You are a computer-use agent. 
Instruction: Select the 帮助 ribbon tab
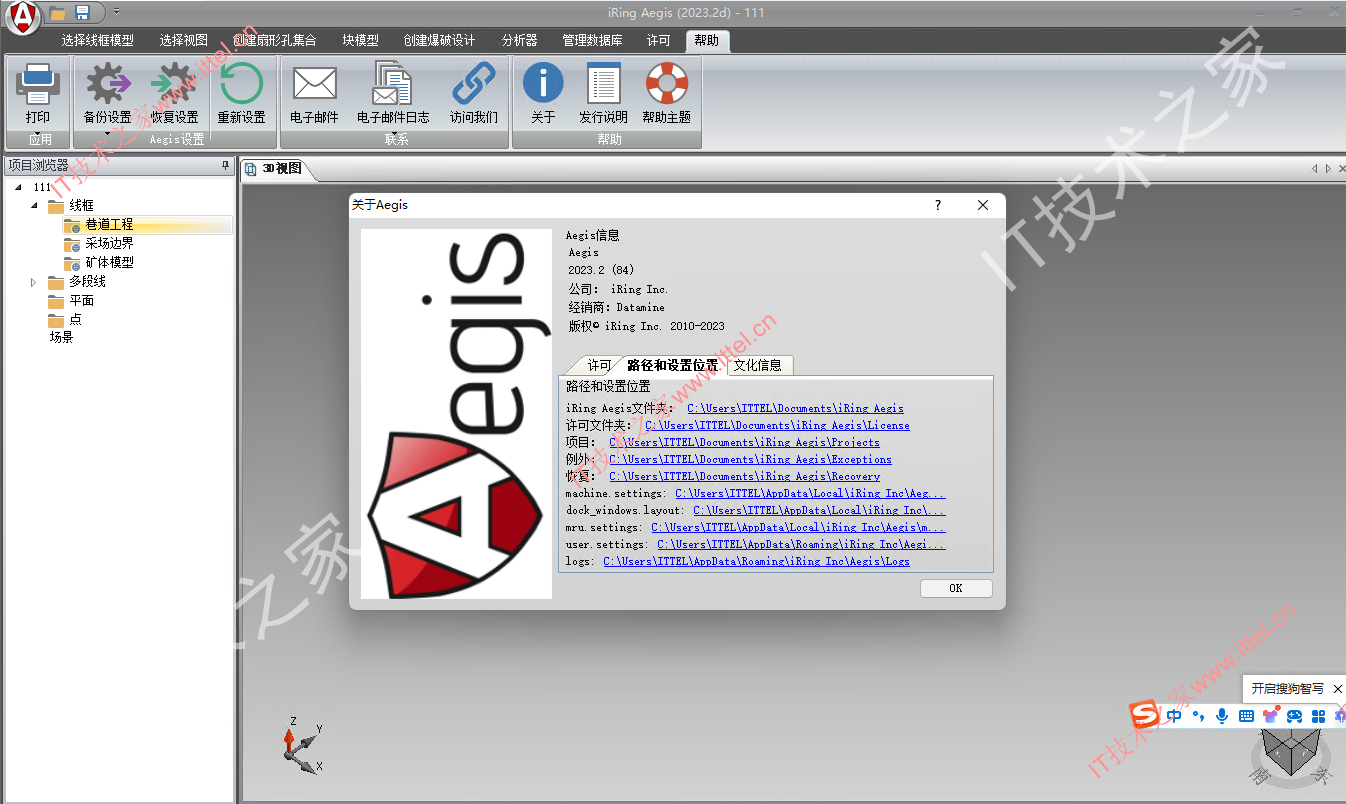[706, 41]
